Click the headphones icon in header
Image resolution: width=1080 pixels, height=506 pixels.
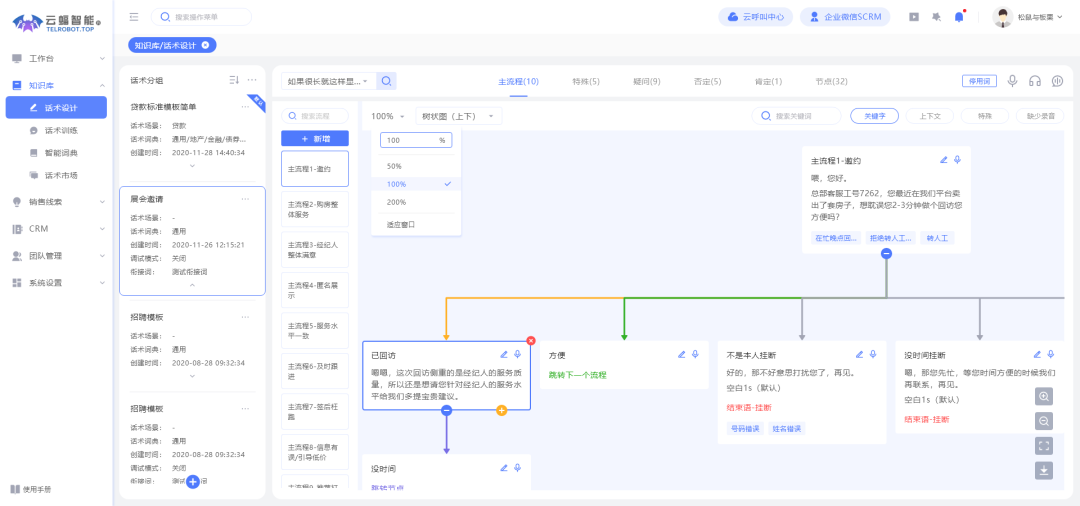click(x=1035, y=81)
